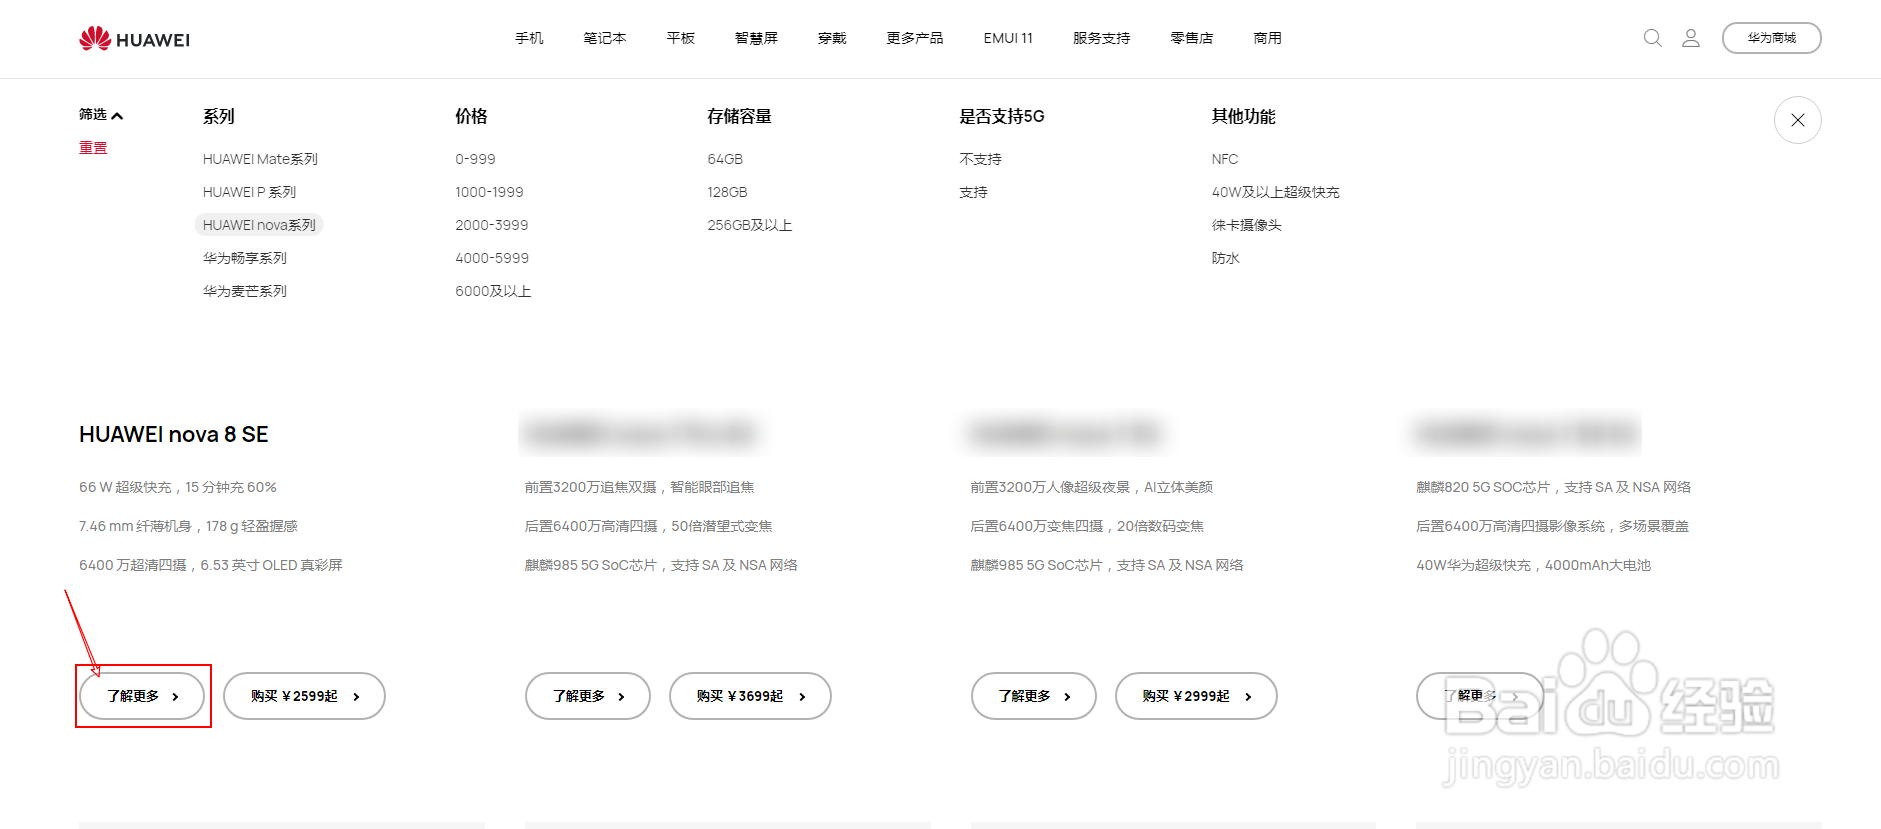Collapse the 筛选 filter expander

[x=101, y=115]
